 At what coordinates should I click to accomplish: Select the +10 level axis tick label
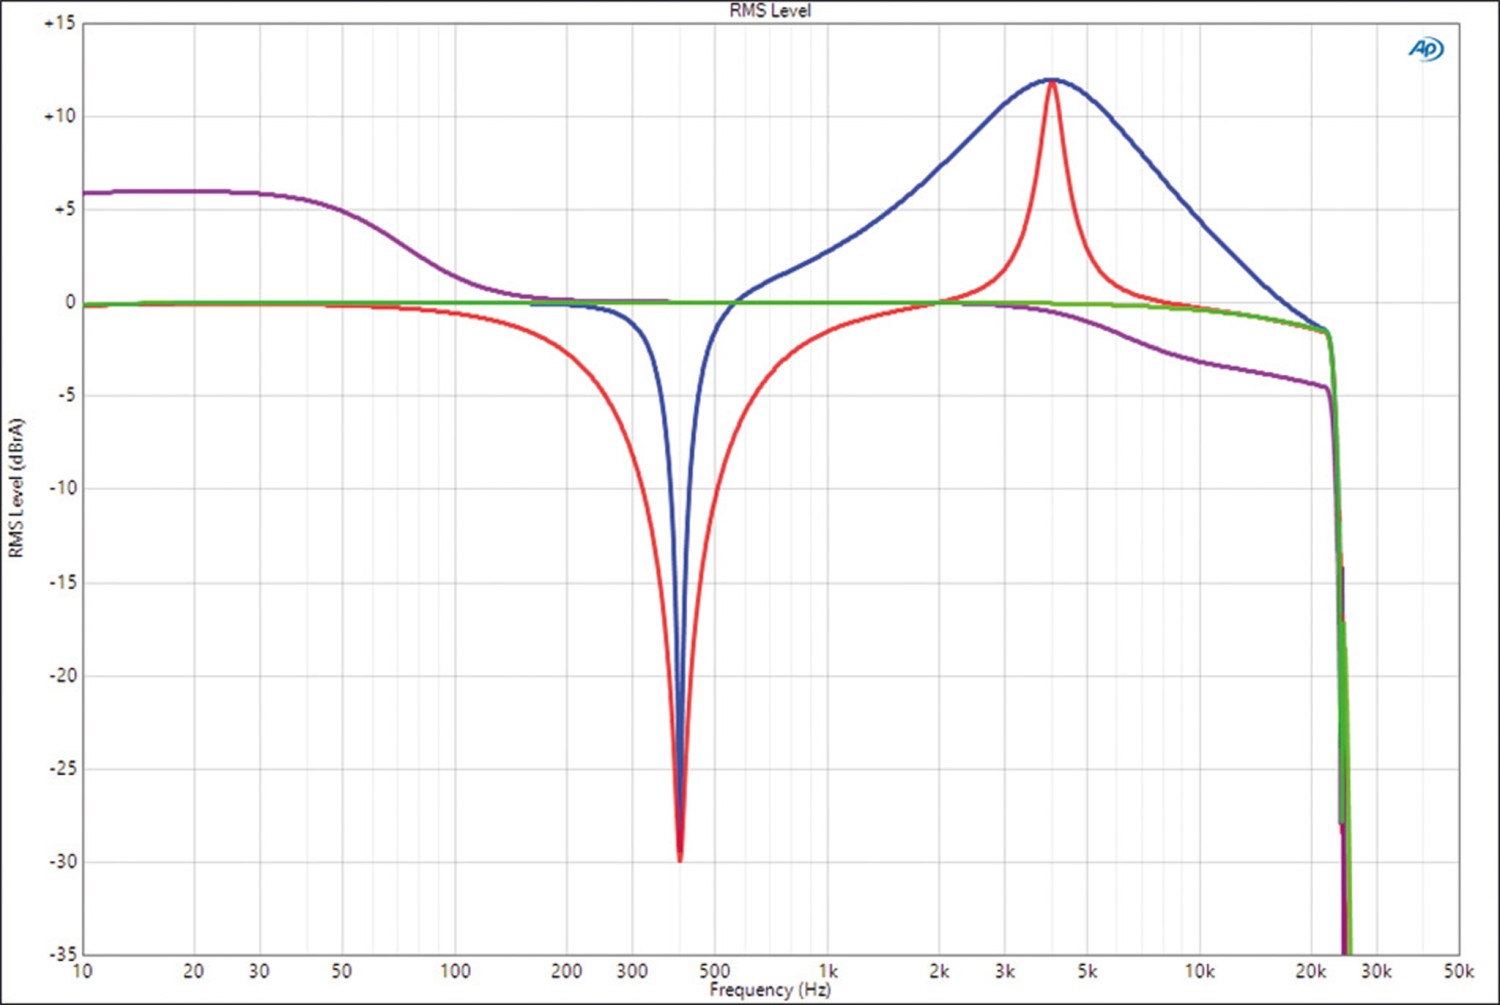(x=59, y=116)
